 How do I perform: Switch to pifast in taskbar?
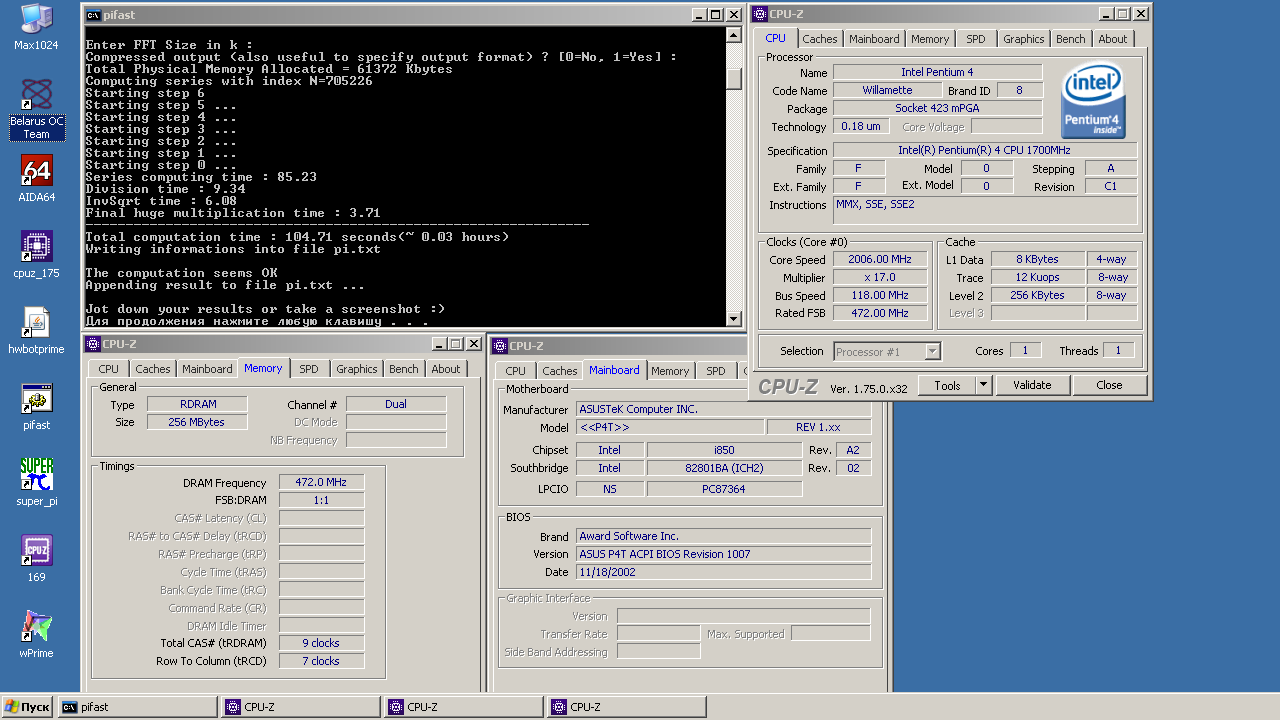[137, 707]
